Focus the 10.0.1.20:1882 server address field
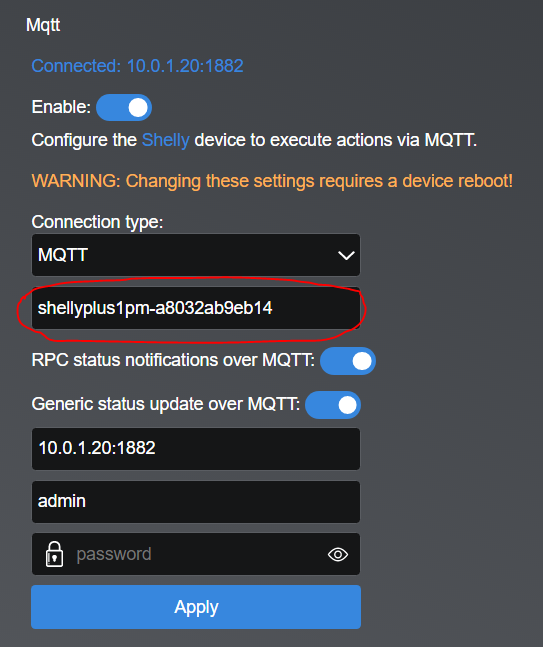The width and height of the screenshot is (543, 647). 196,449
